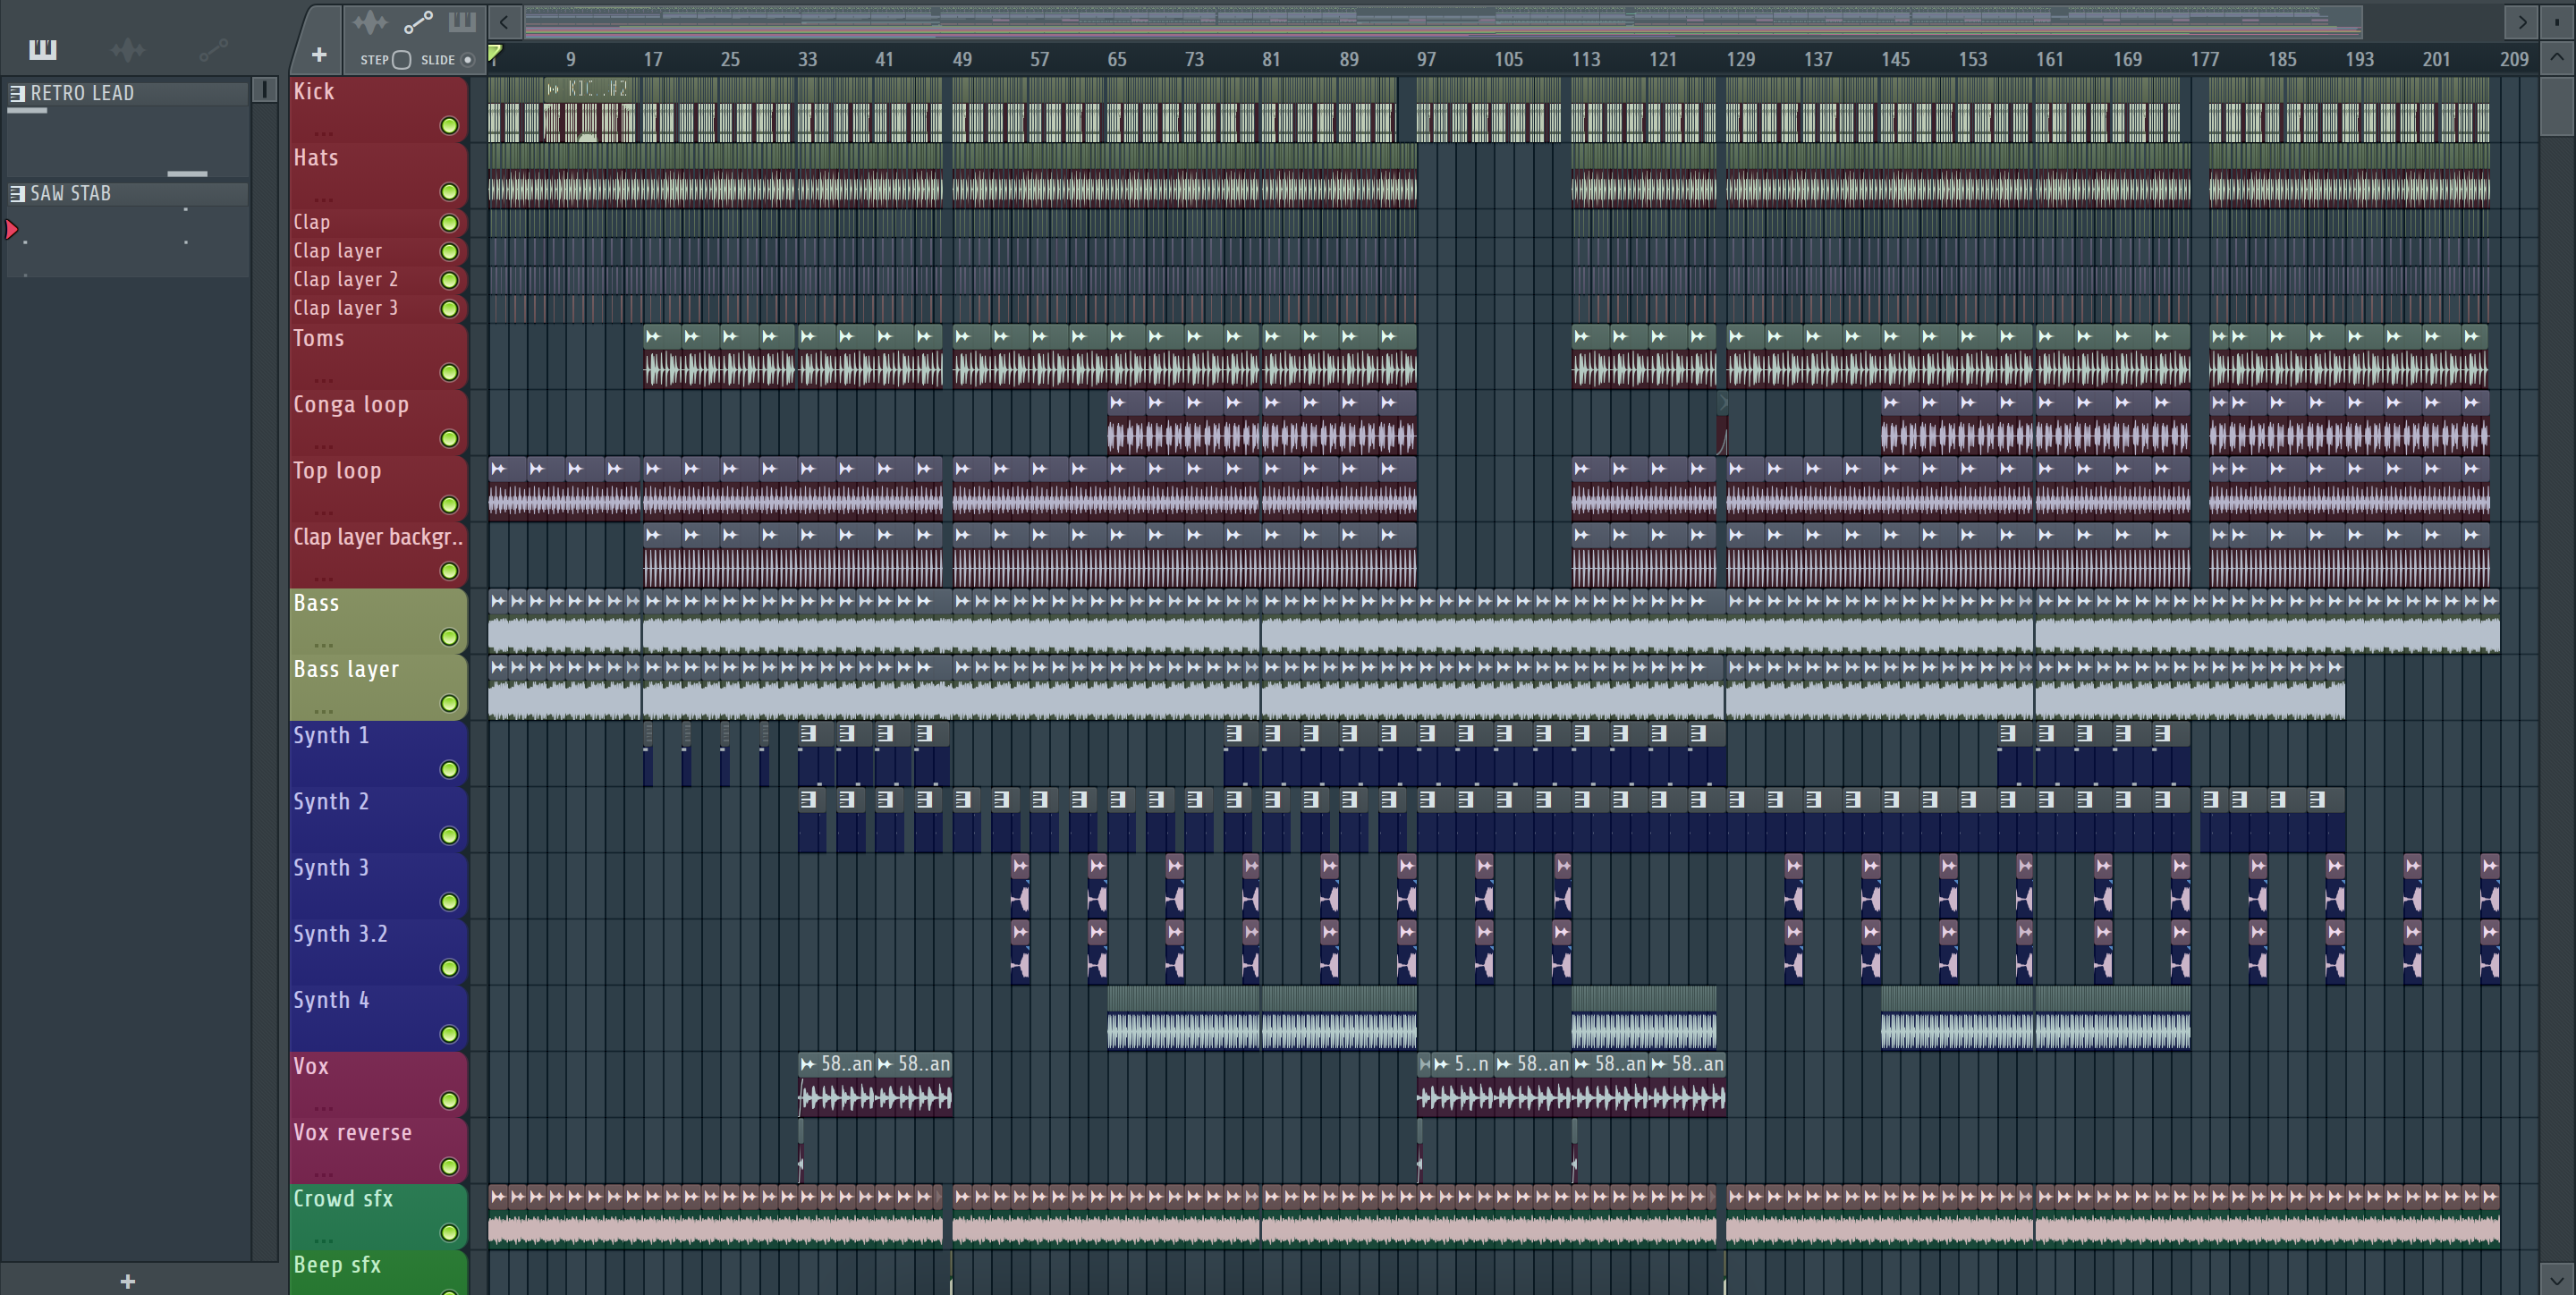The image size is (2576, 1295).
Task: Add a new pattern with bottom plus button
Action: [x=128, y=1281]
